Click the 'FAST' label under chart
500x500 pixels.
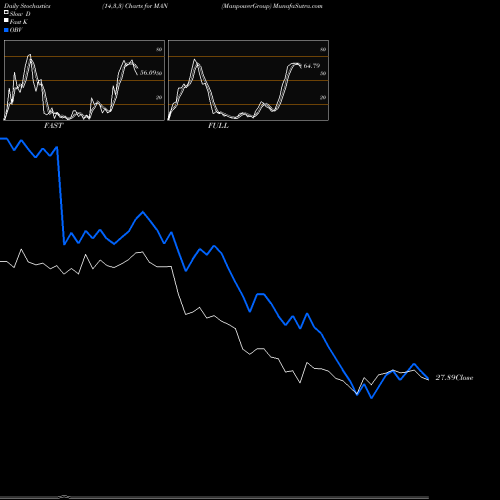pos(53,126)
